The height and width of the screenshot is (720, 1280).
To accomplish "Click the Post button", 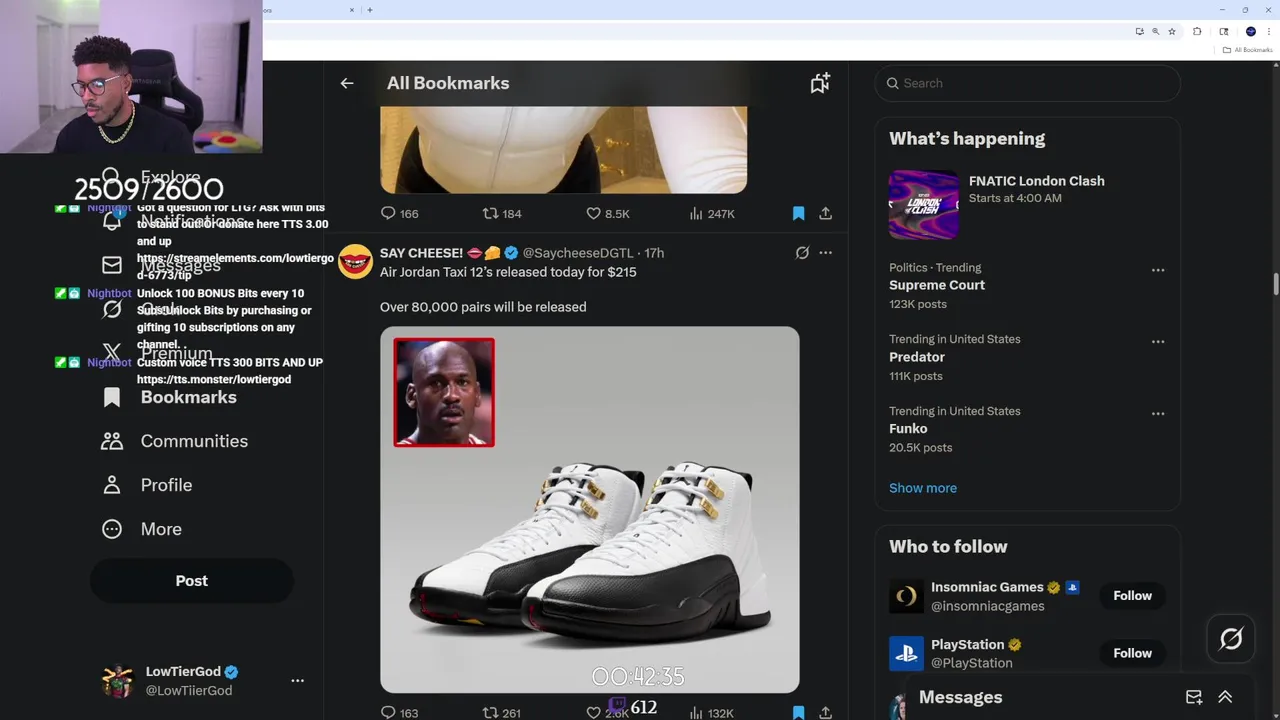I will (x=192, y=581).
